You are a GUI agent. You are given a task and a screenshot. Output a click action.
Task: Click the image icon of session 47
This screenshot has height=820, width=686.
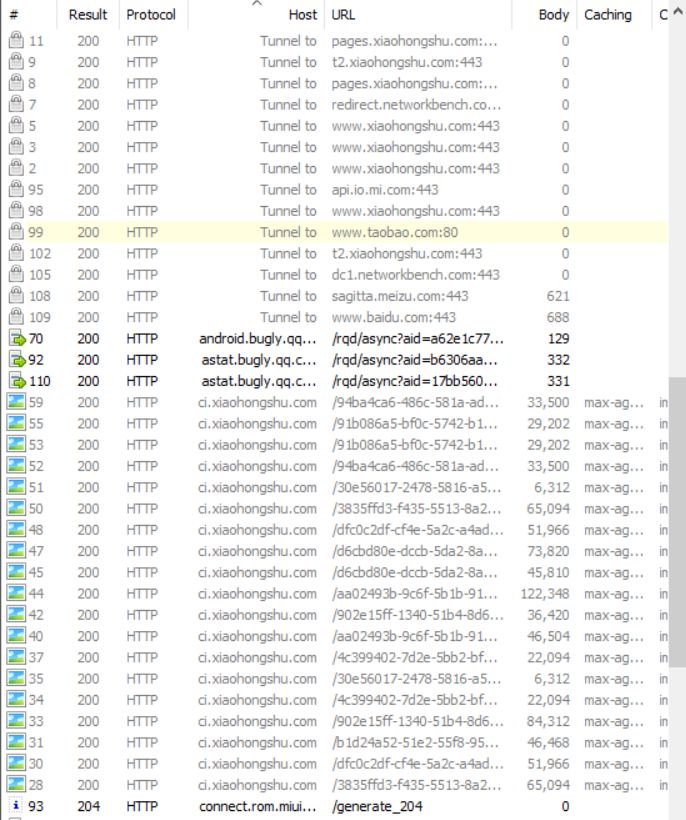[16, 551]
